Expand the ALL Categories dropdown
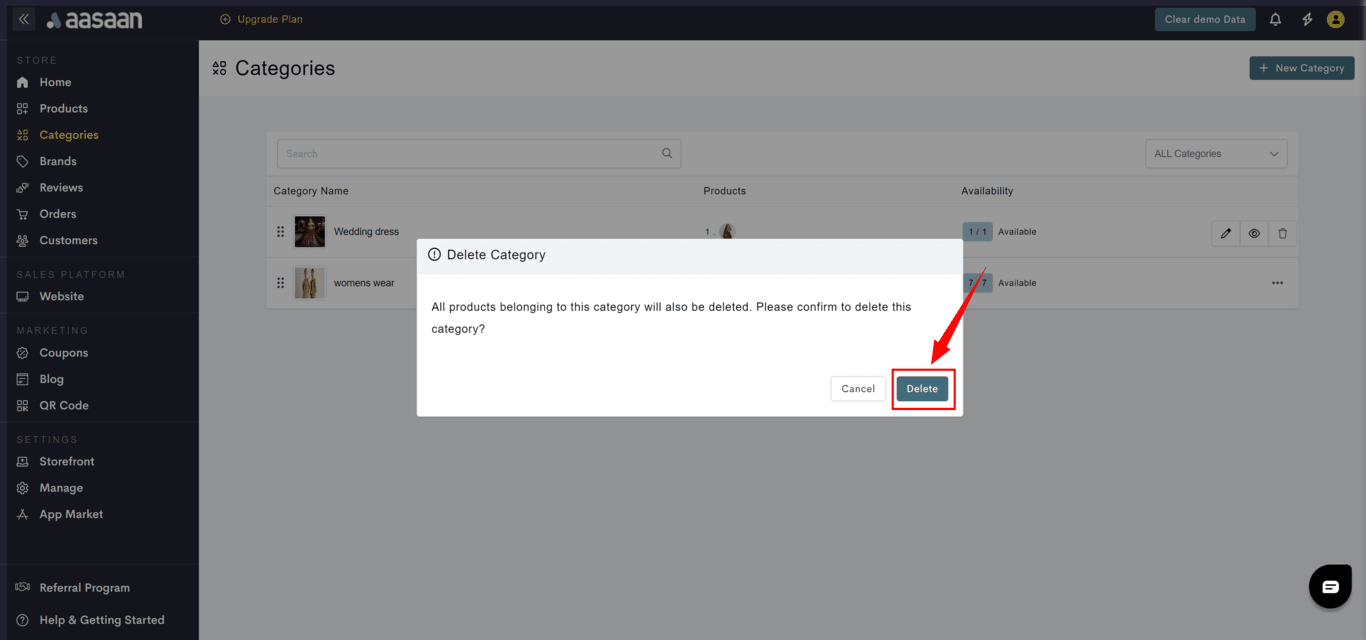 click(x=1215, y=154)
